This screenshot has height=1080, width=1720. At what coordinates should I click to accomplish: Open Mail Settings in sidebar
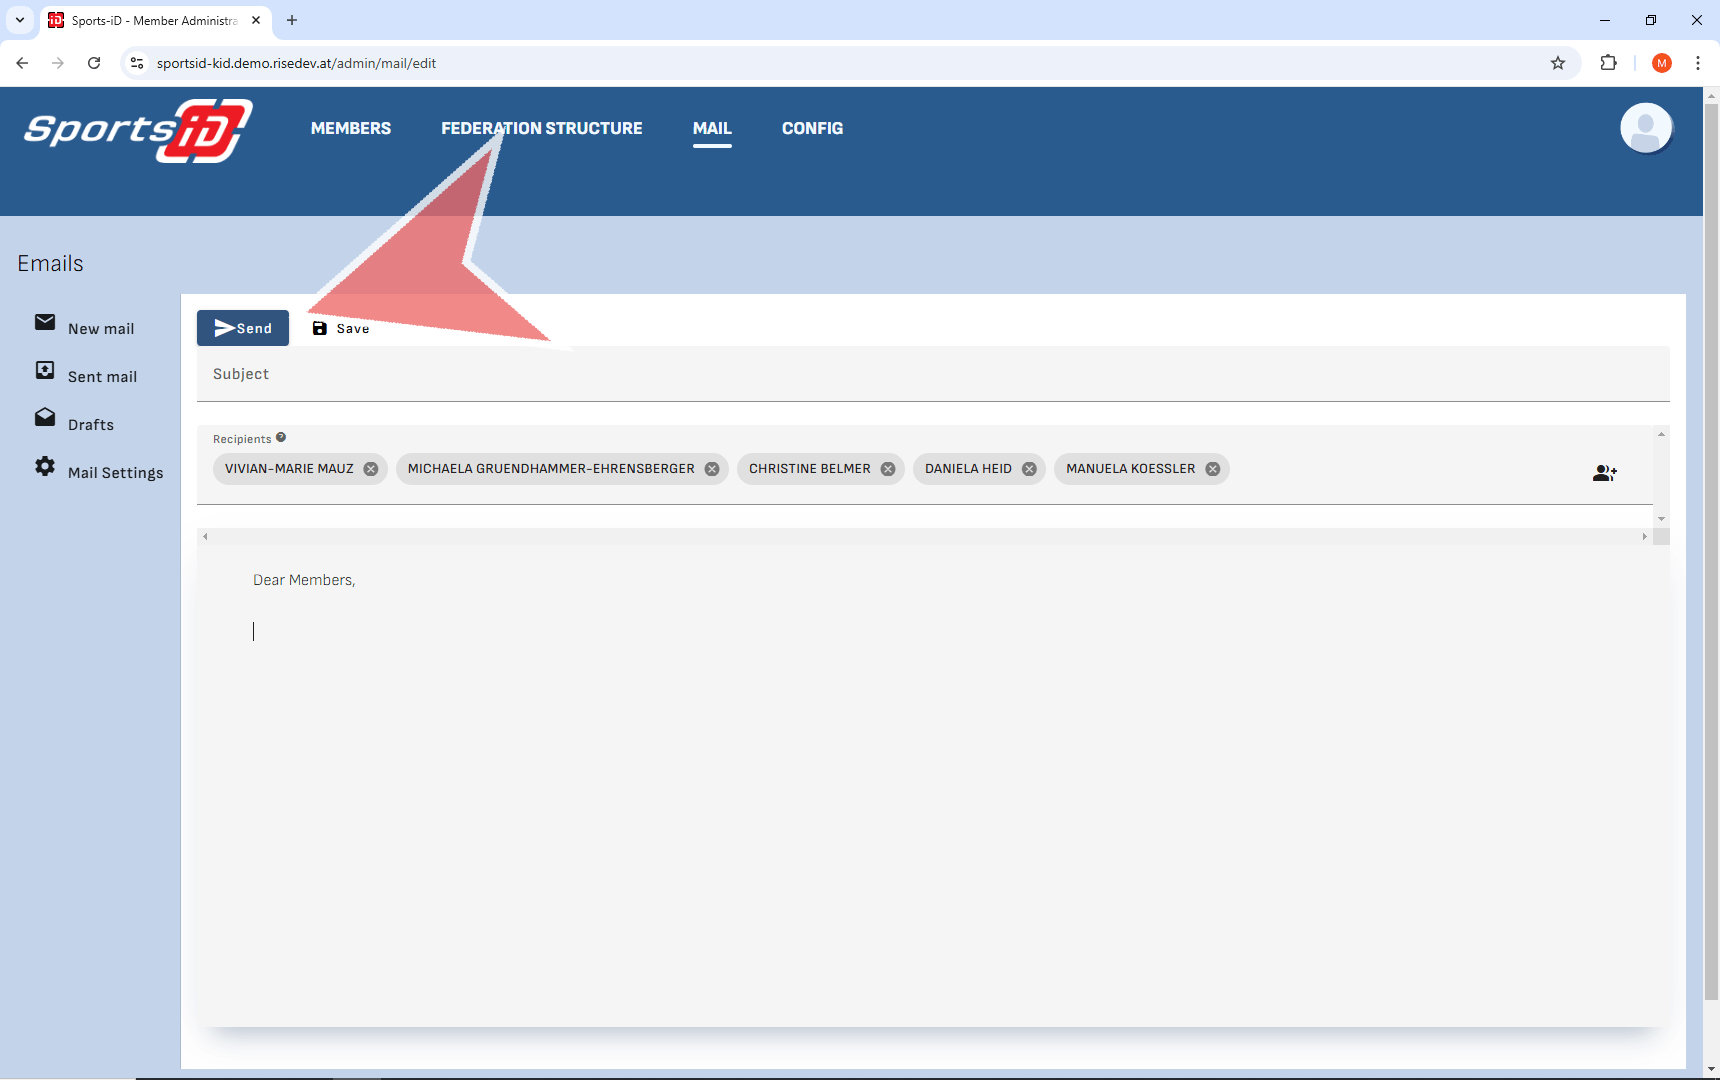(x=114, y=473)
